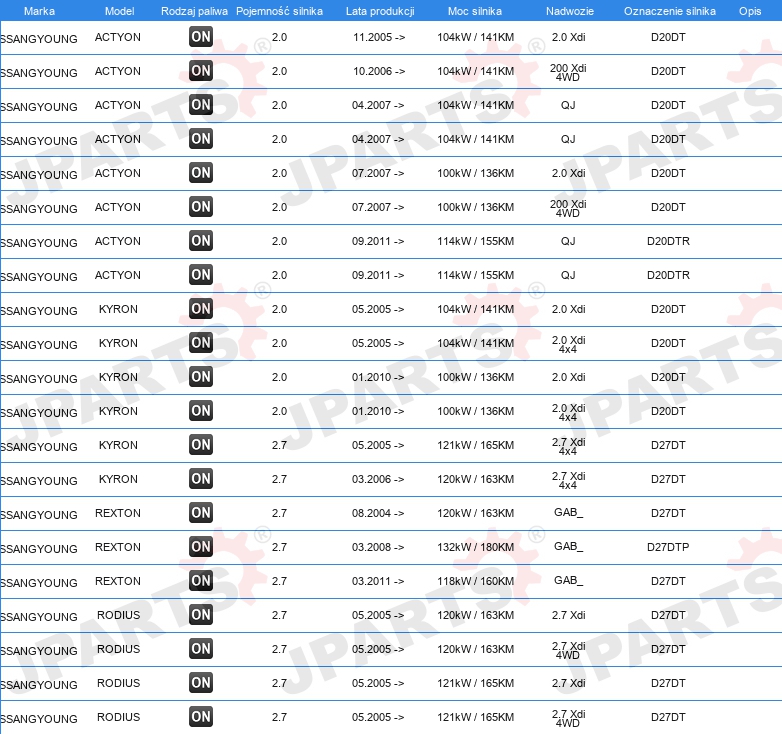782x734 pixels.
Task: Click ON badge for KYRON 121kW / 165KM row
Action: 201,445
